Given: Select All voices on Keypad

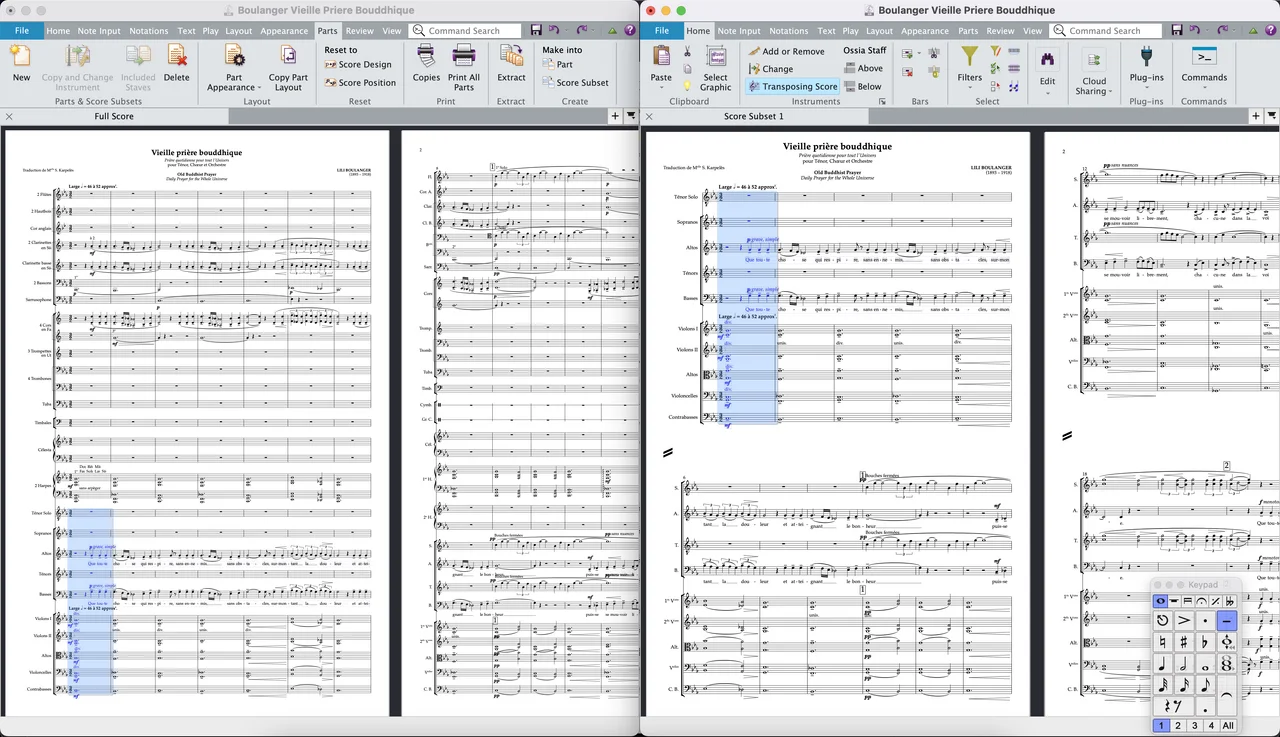Looking at the screenshot, I should click(x=1228, y=726).
